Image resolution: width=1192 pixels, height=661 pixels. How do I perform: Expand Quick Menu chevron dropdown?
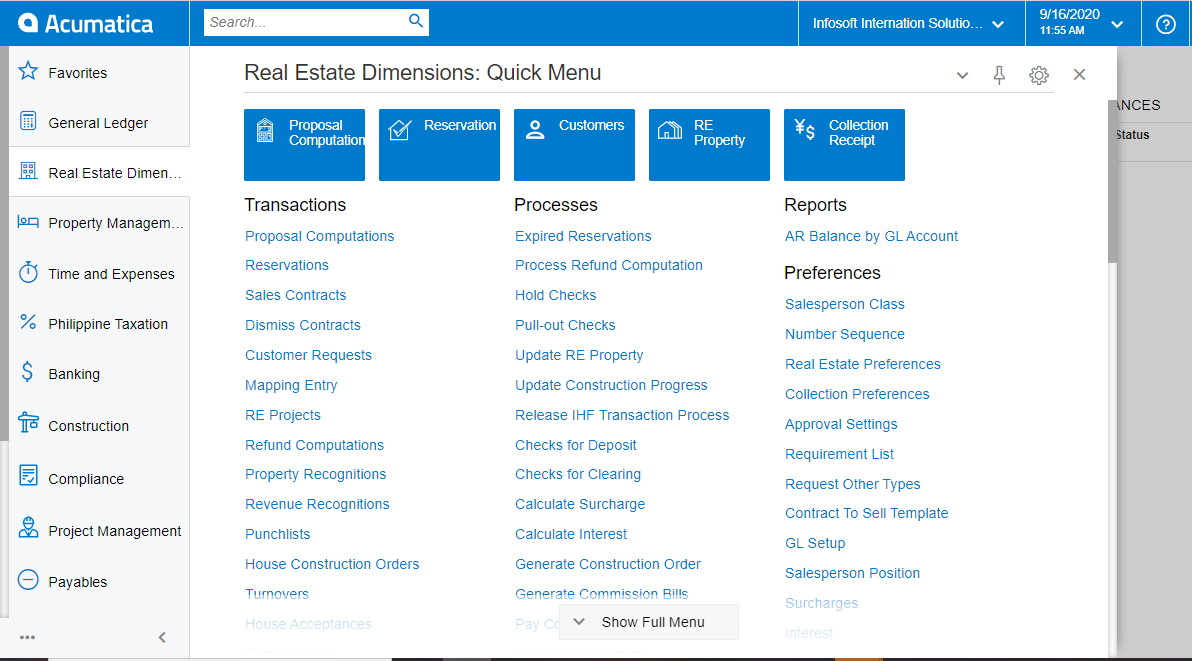[x=962, y=75]
